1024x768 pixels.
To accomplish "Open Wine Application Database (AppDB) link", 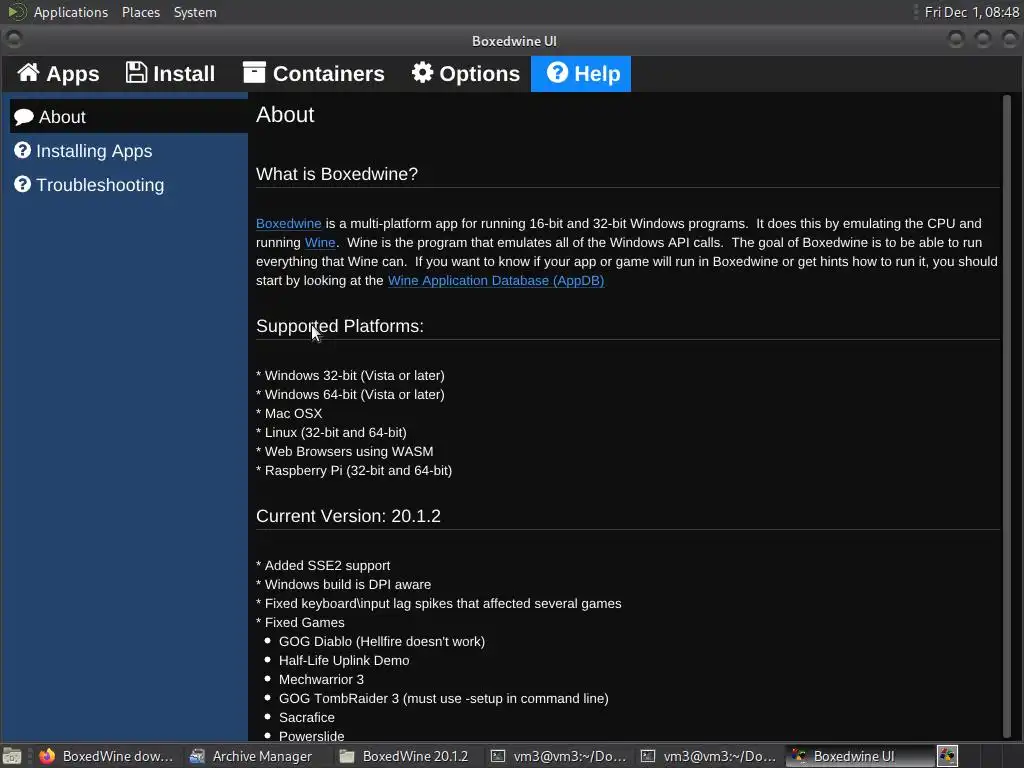I will (x=496, y=280).
